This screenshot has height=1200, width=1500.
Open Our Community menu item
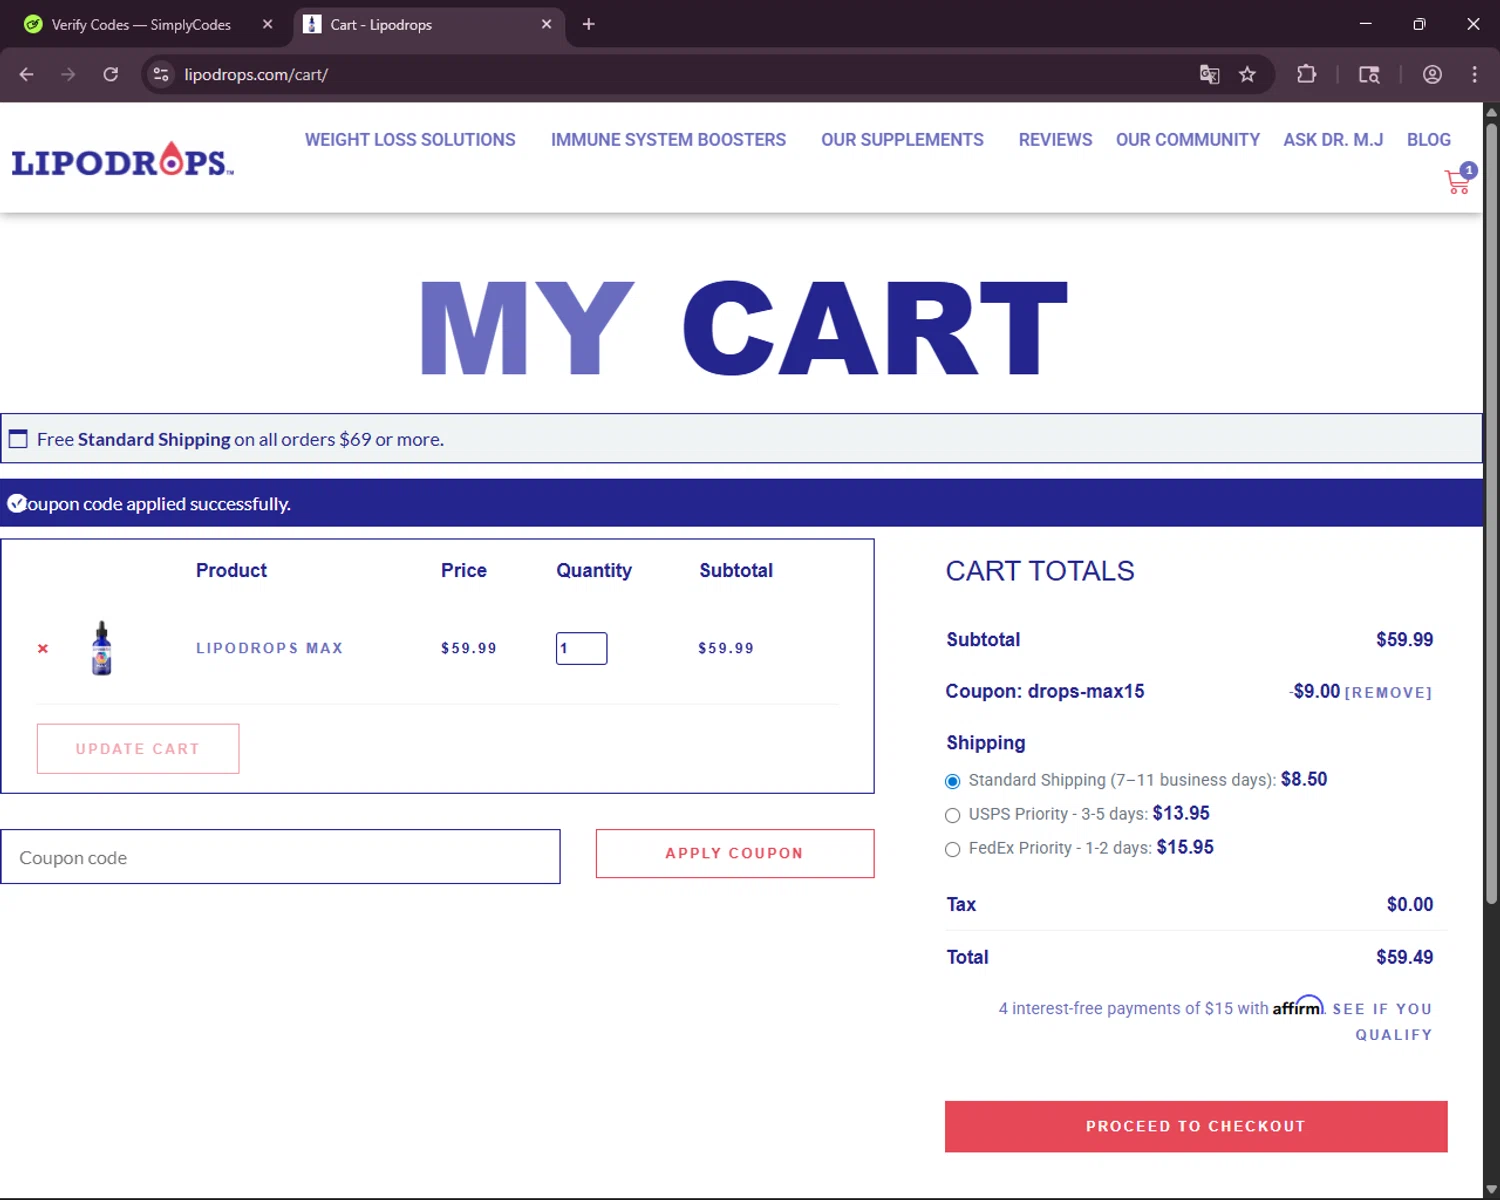click(1188, 140)
